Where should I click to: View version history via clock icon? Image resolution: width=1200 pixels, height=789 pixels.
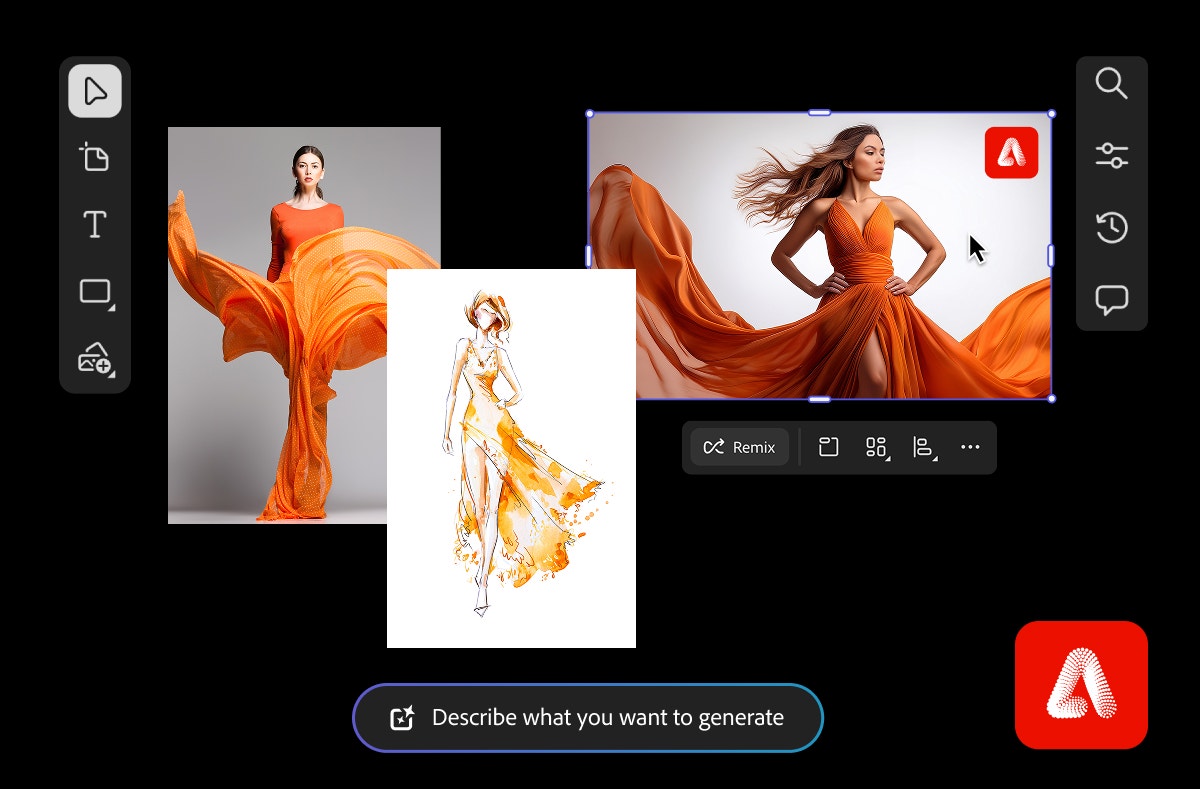click(1112, 228)
